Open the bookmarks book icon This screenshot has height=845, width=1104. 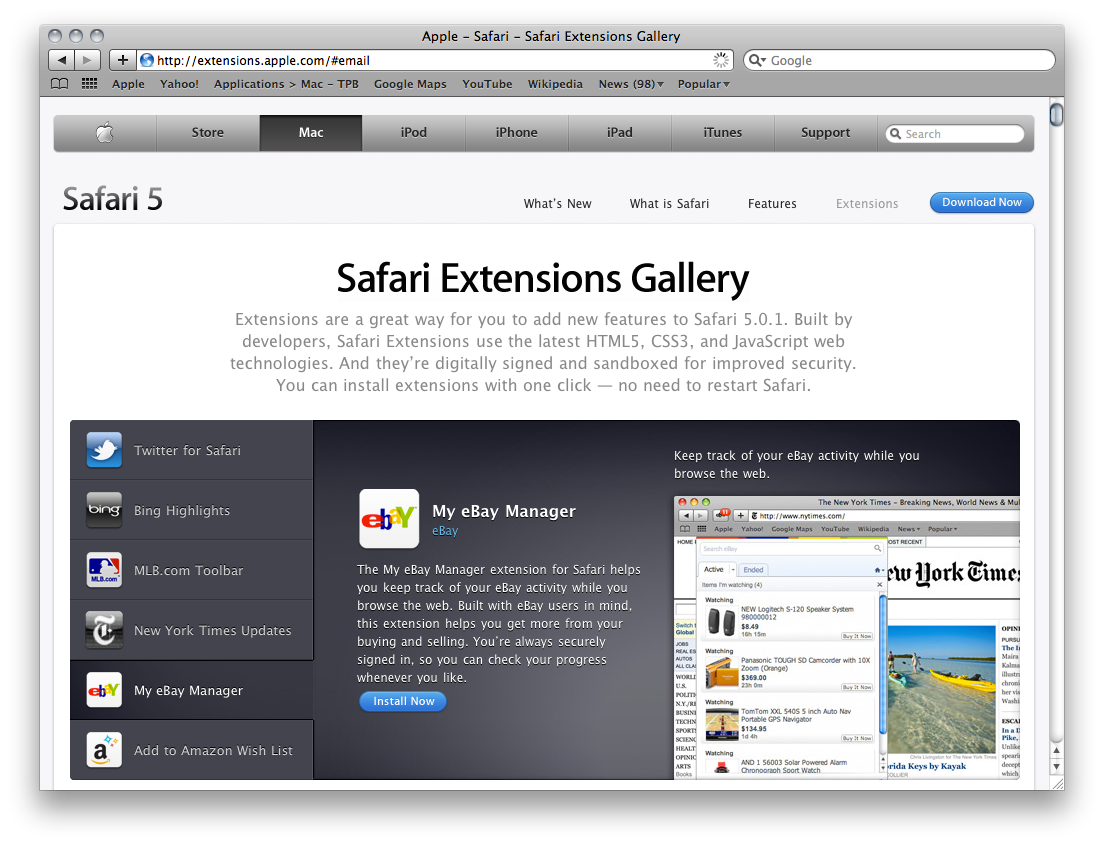(x=60, y=84)
